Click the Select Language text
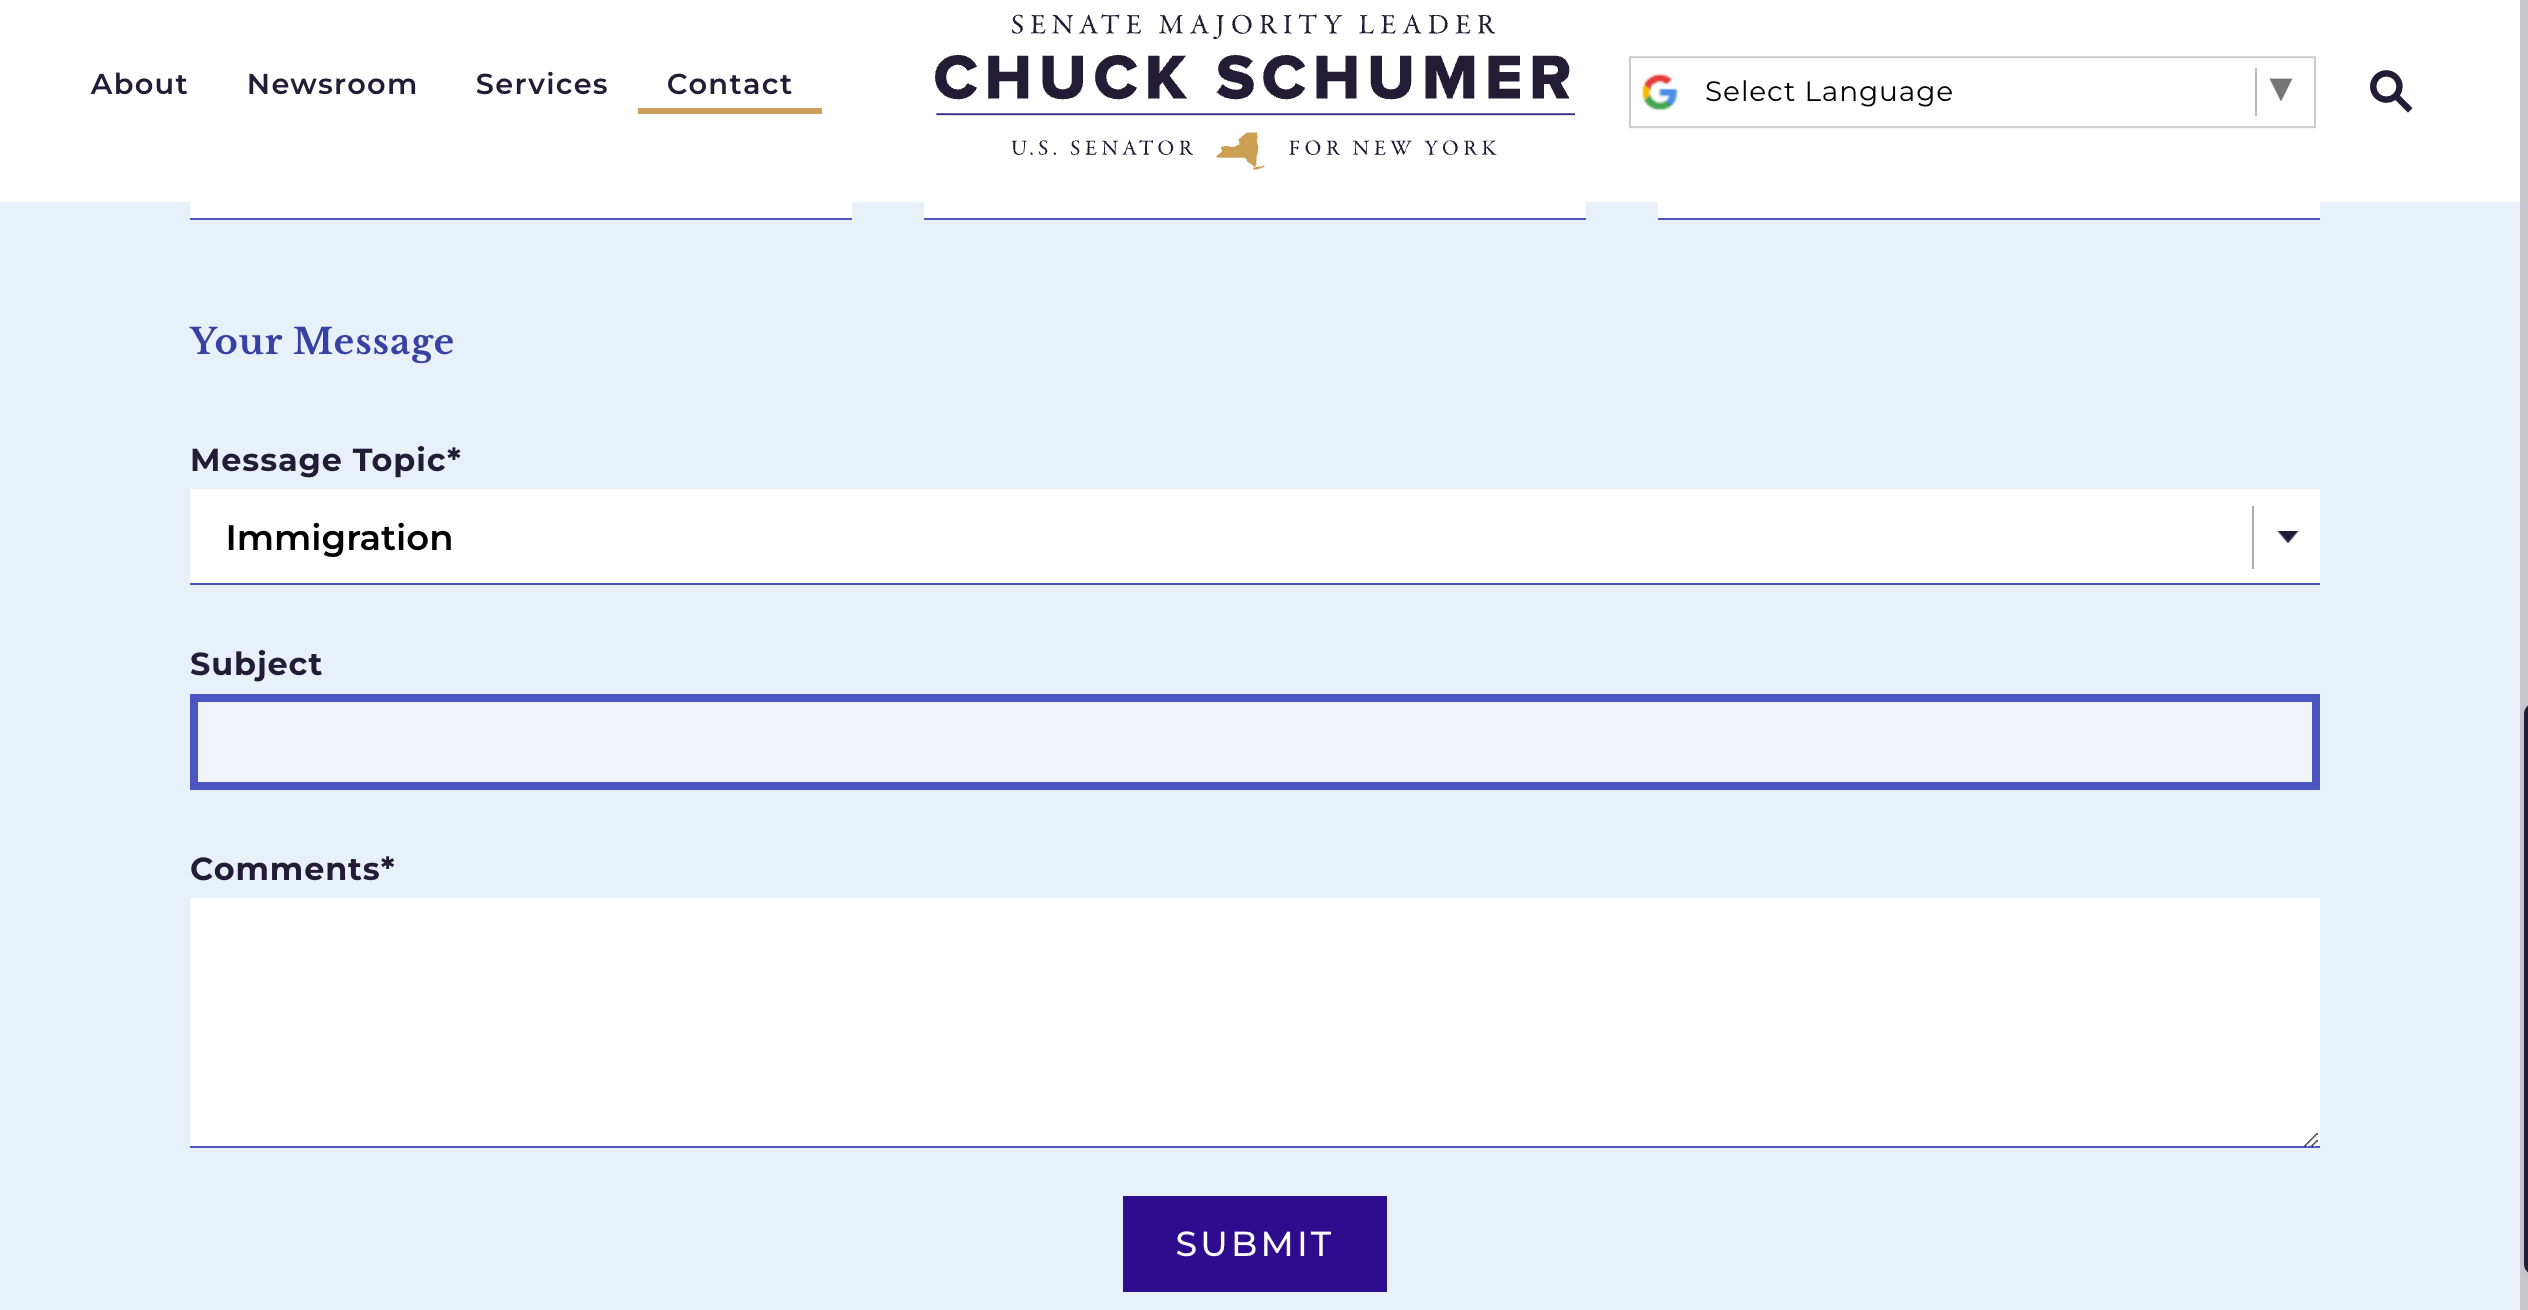Screen dimensions: 2528x1310 (x=1828, y=92)
